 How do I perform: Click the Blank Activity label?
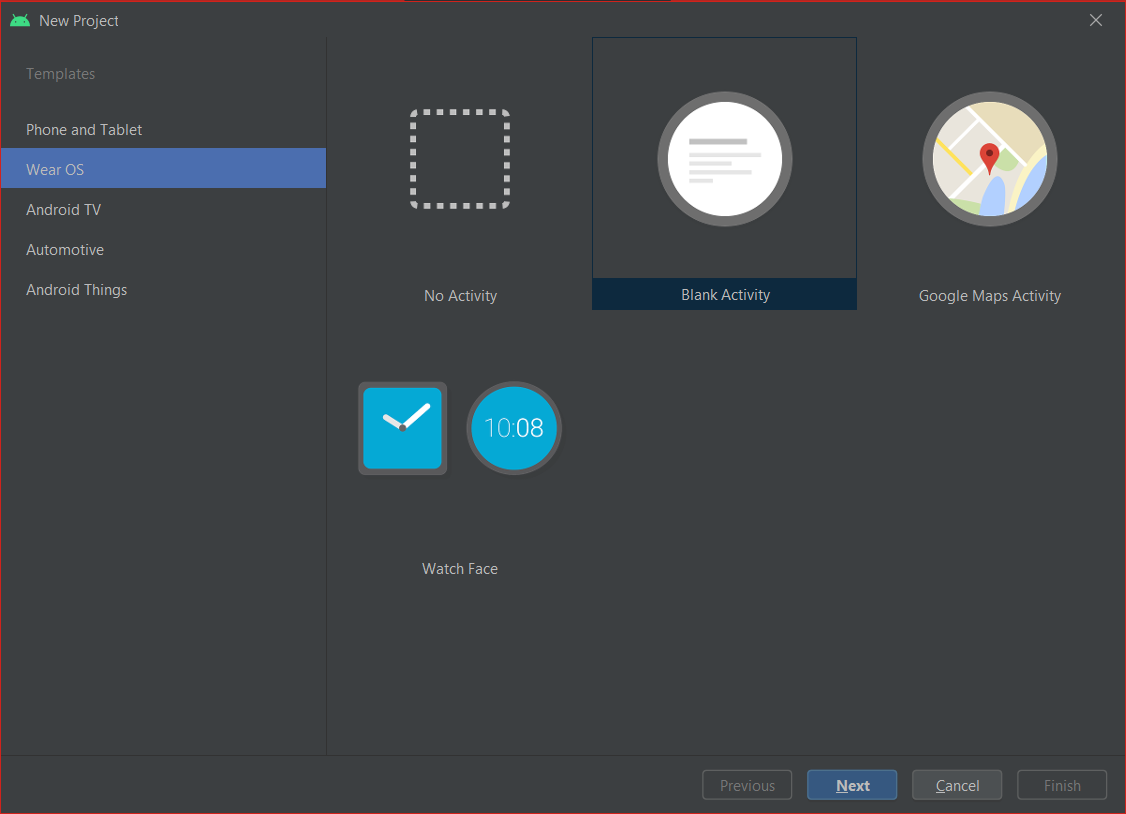tap(725, 295)
